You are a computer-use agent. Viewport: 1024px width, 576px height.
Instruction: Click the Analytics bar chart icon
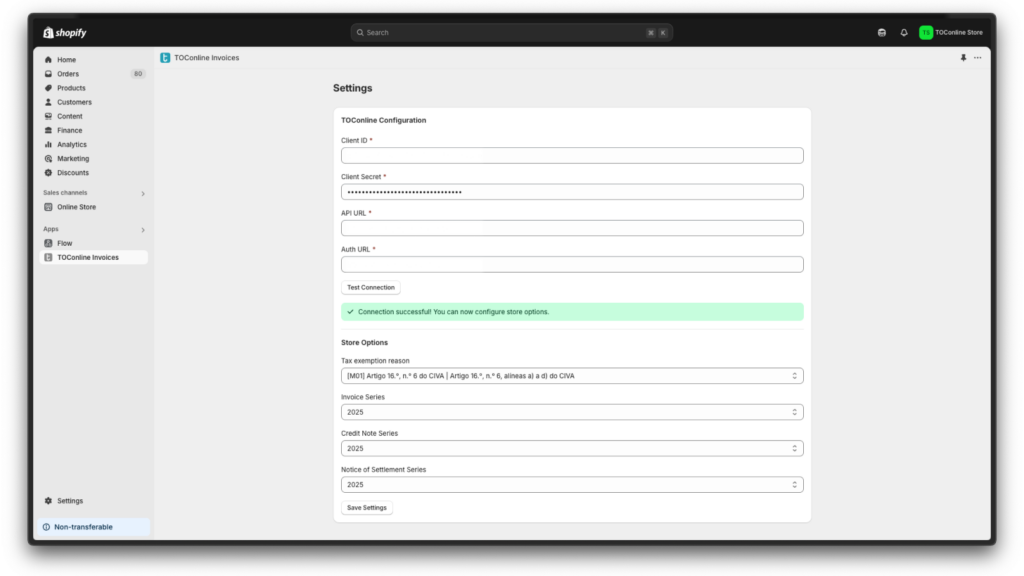point(48,144)
